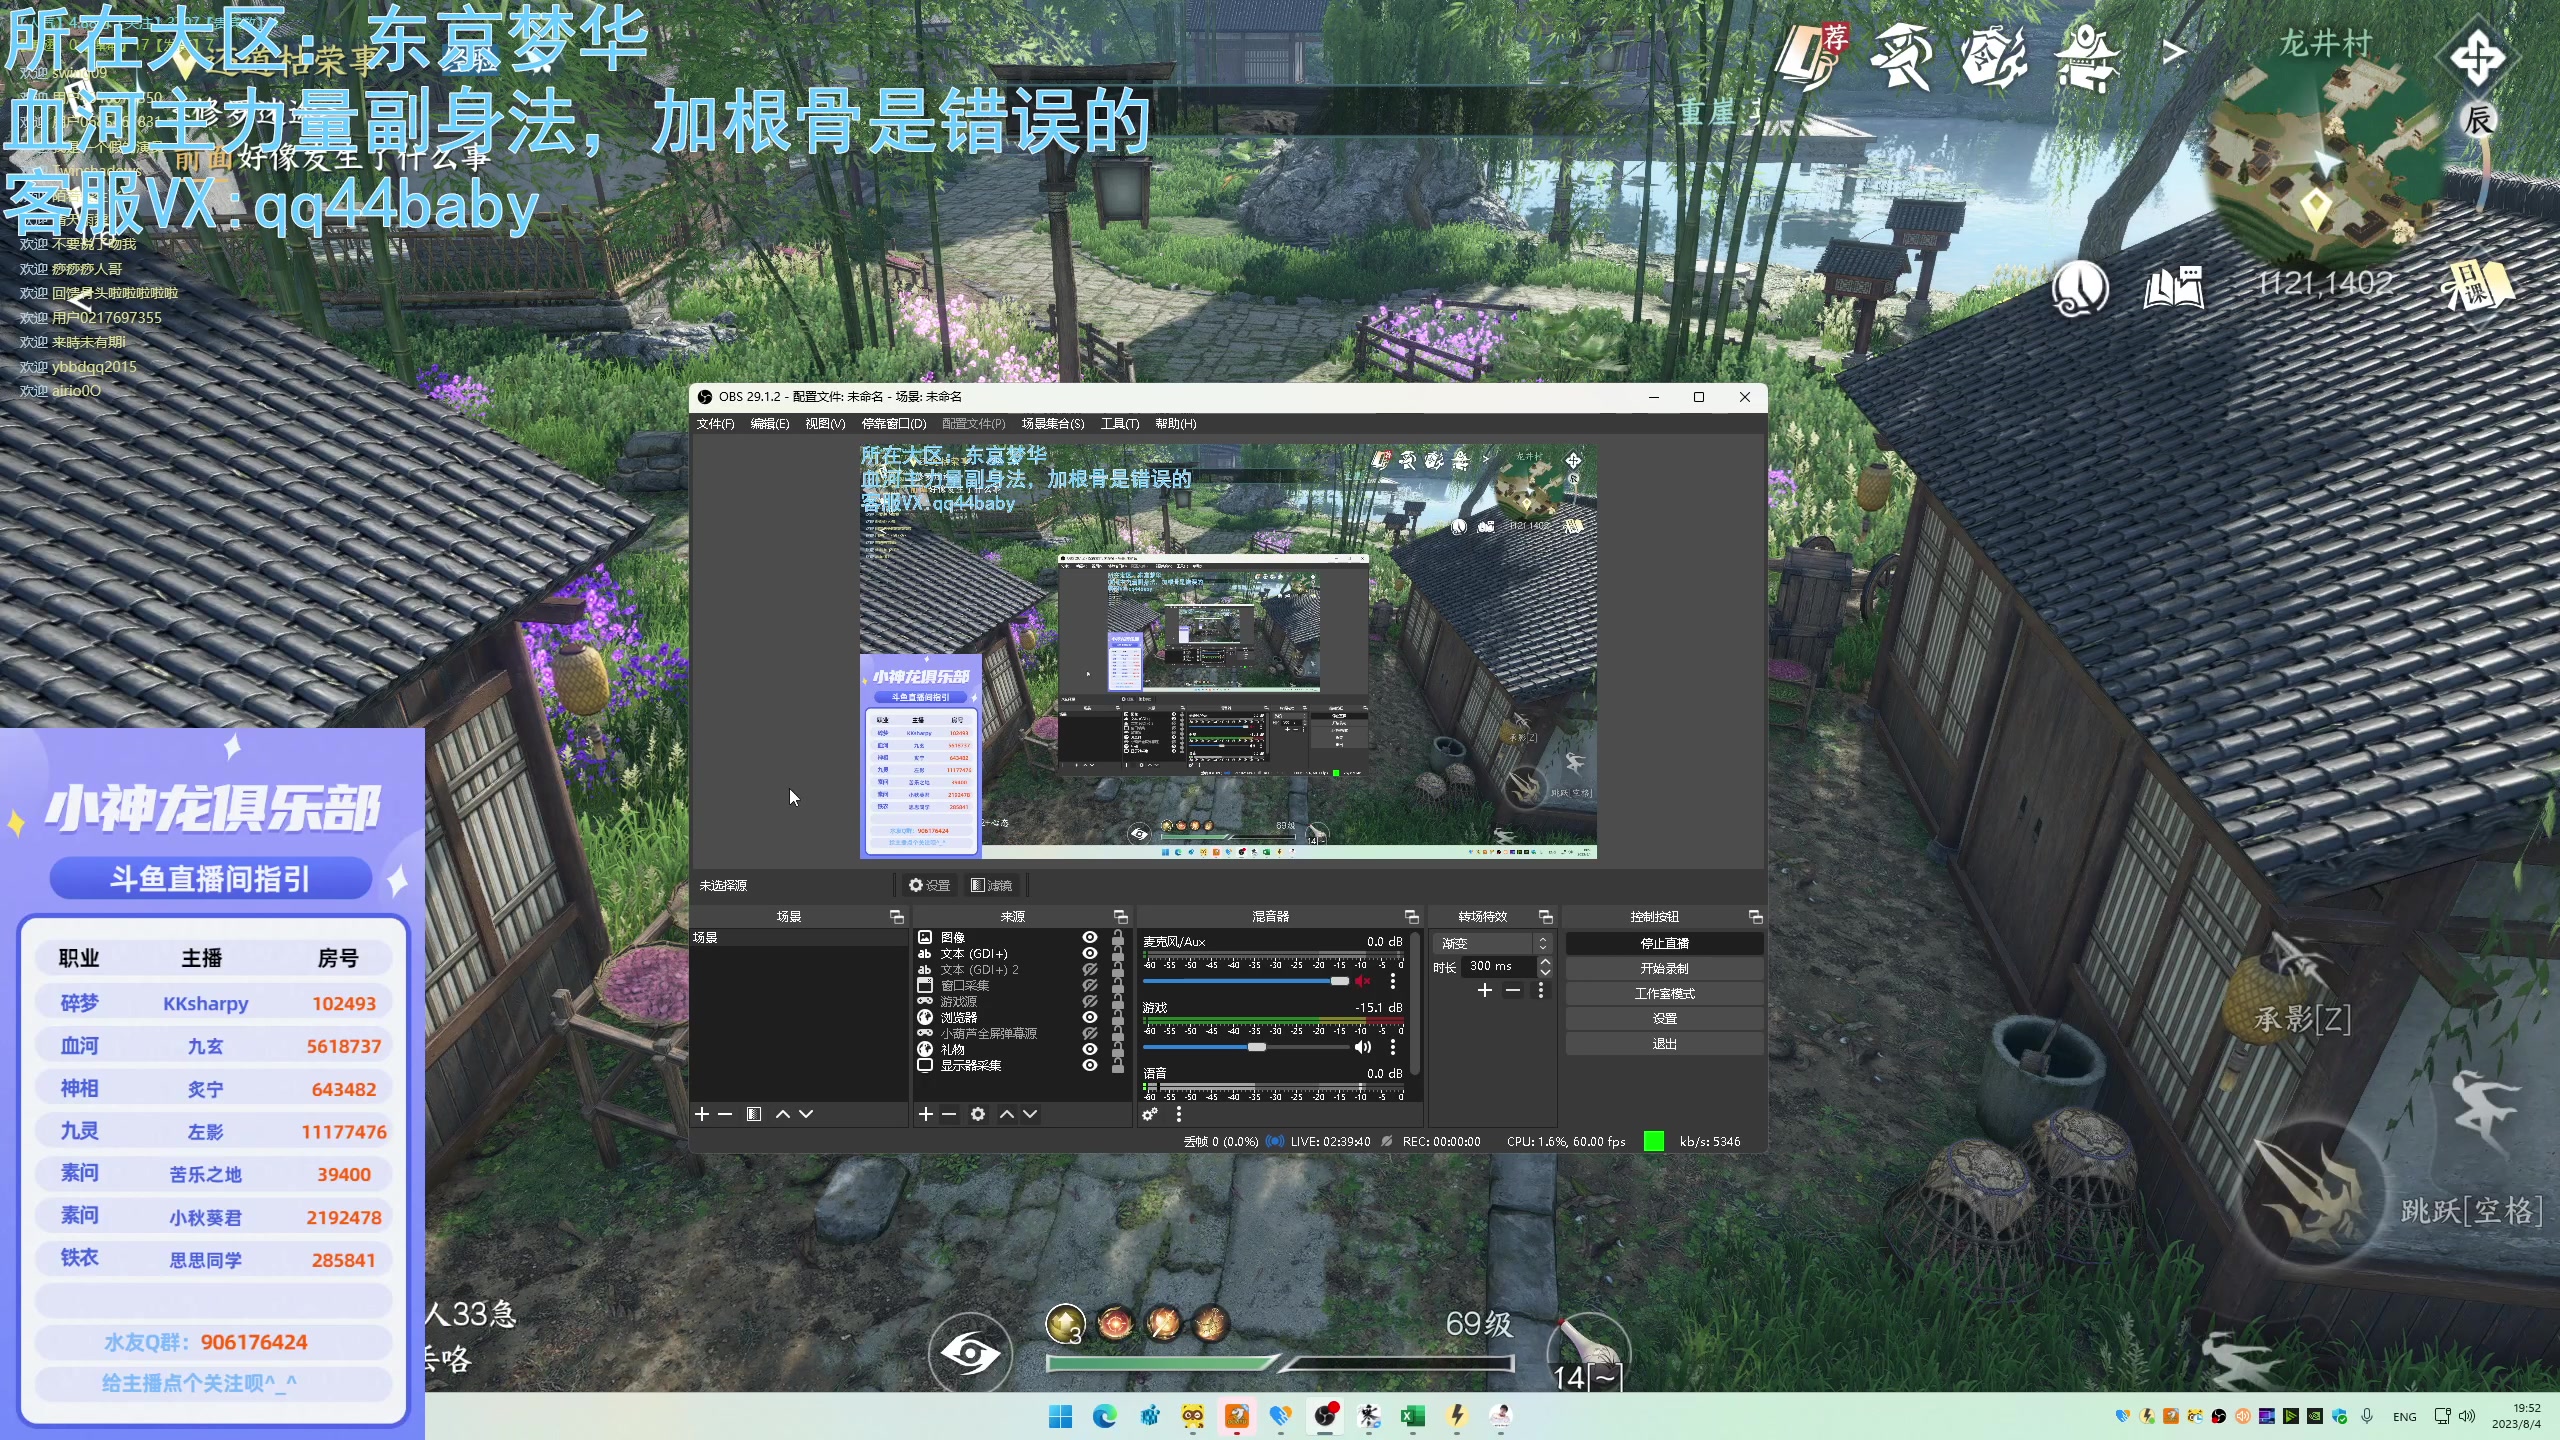This screenshot has width=2560, height=1440.
Task: Click the 开始录制 button
Action: [1664, 968]
